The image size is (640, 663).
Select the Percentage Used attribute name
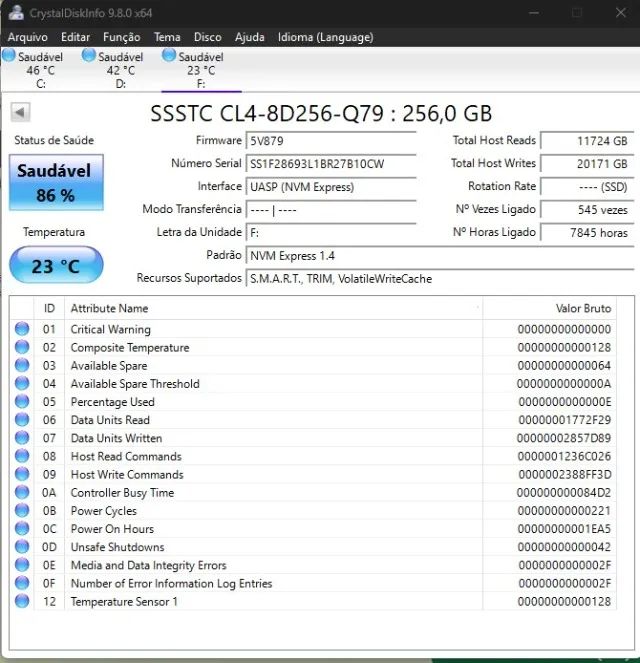tap(112, 402)
